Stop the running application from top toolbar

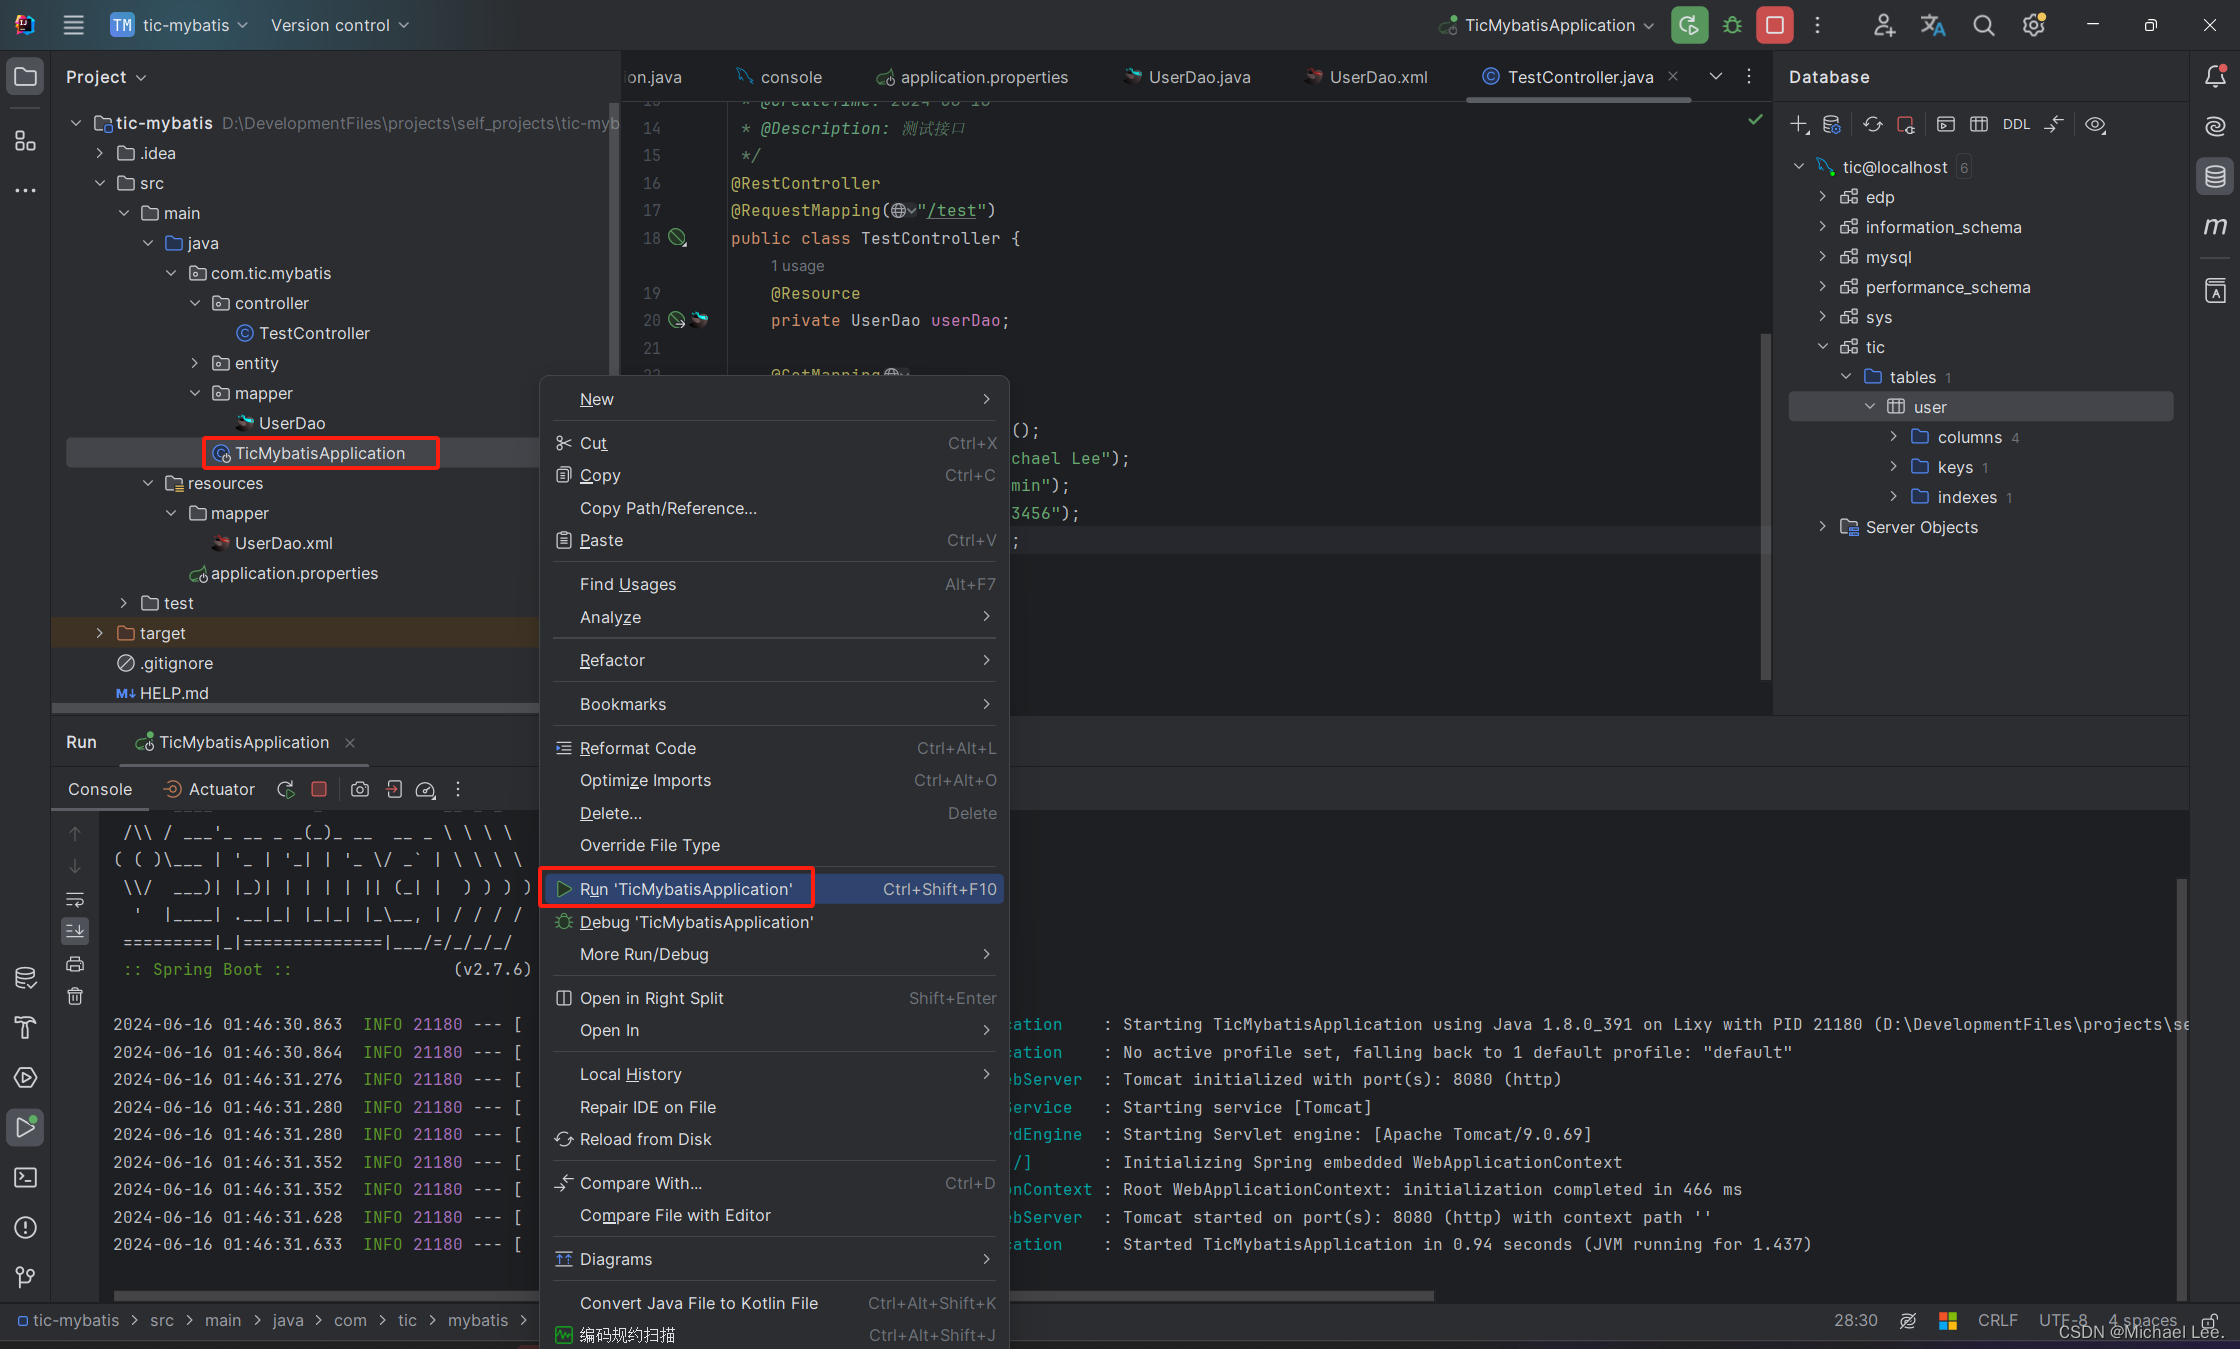(1775, 25)
